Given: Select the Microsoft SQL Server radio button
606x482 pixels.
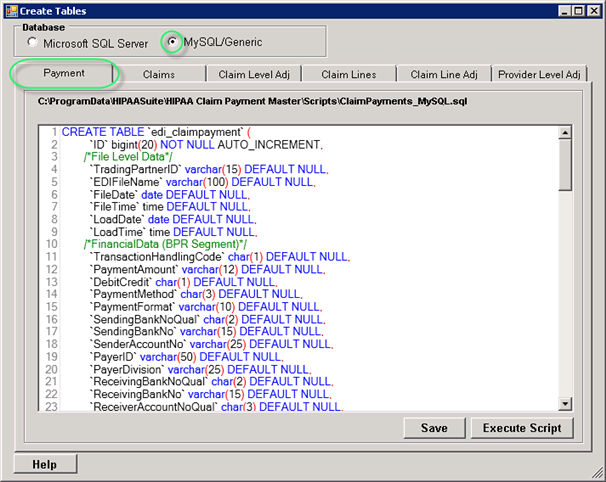Looking at the screenshot, I should click(x=33, y=43).
